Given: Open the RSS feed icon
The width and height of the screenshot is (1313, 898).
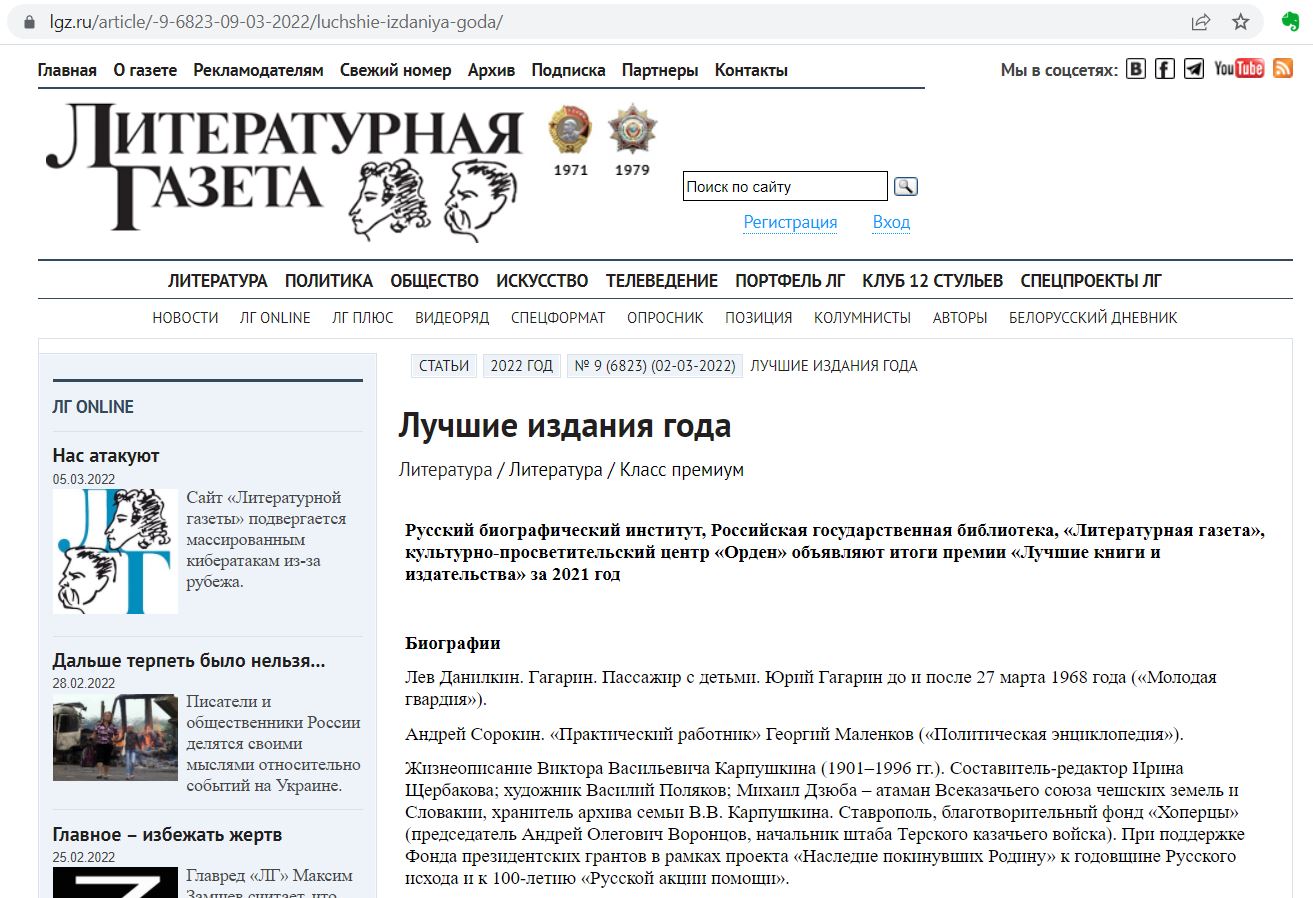Looking at the screenshot, I should click(x=1283, y=69).
